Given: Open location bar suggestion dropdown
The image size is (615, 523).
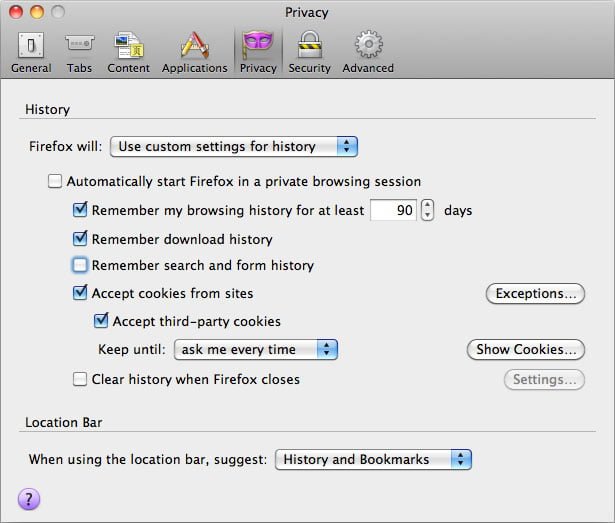Looking at the screenshot, I should tap(372, 460).
